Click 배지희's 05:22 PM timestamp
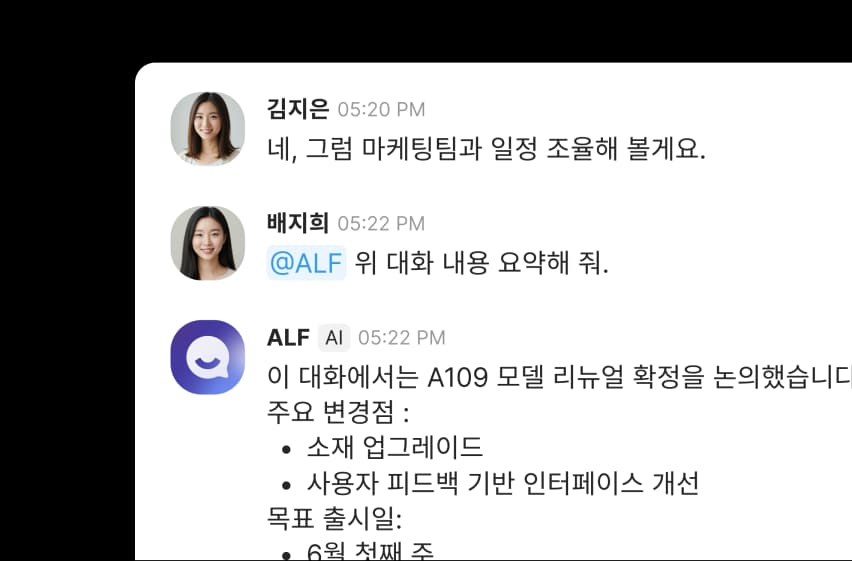 (381, 224)
